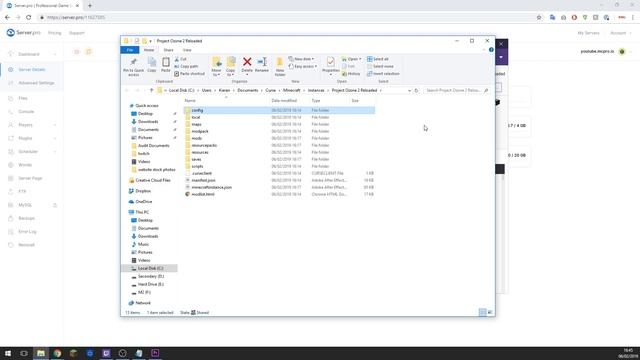Click Documents in the address breadcrumb
The height and width of the screenshot is (360, 640).
pyautogui.click(x=248, y=90)
